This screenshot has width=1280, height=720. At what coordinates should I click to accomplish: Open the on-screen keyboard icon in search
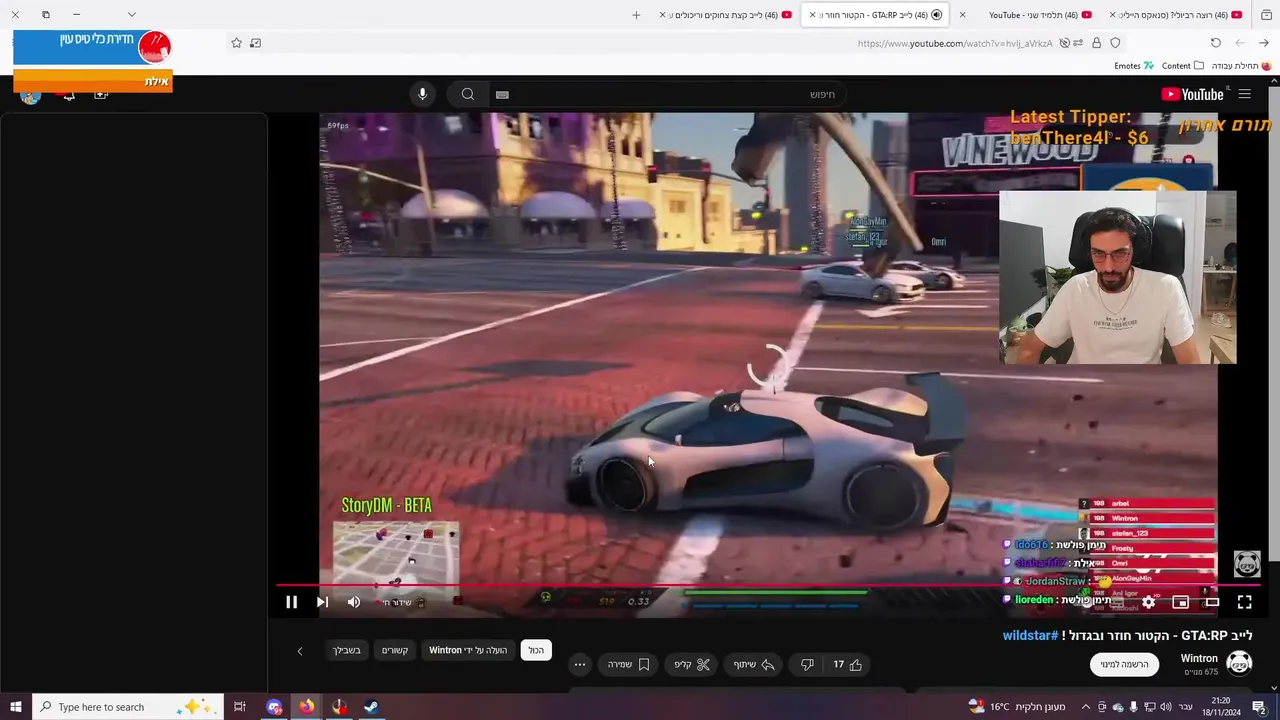[502, 94]
